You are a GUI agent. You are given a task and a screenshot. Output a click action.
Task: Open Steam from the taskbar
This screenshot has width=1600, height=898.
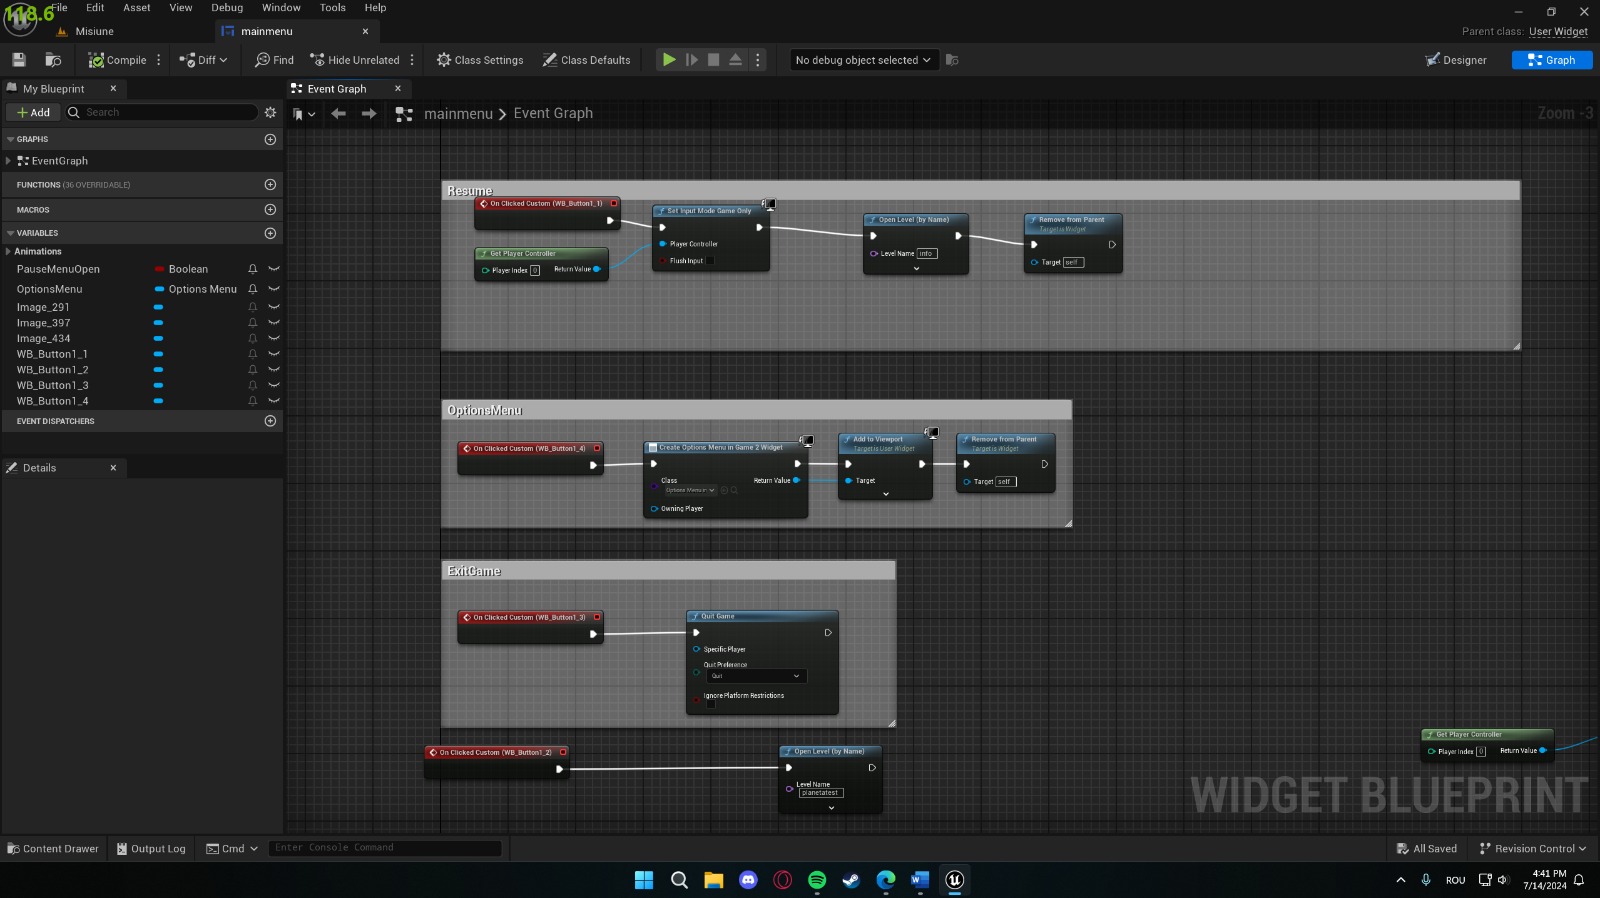click(851, 880)
